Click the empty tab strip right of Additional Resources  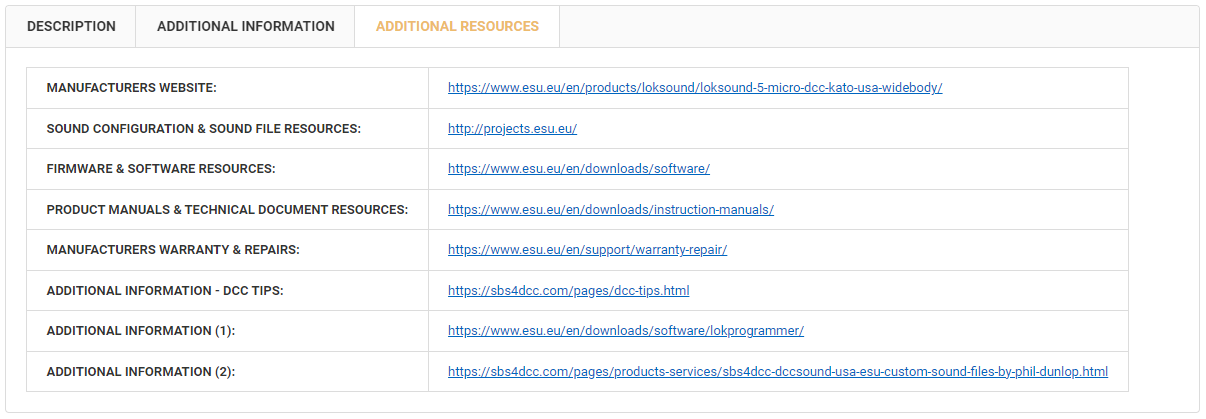879,27
